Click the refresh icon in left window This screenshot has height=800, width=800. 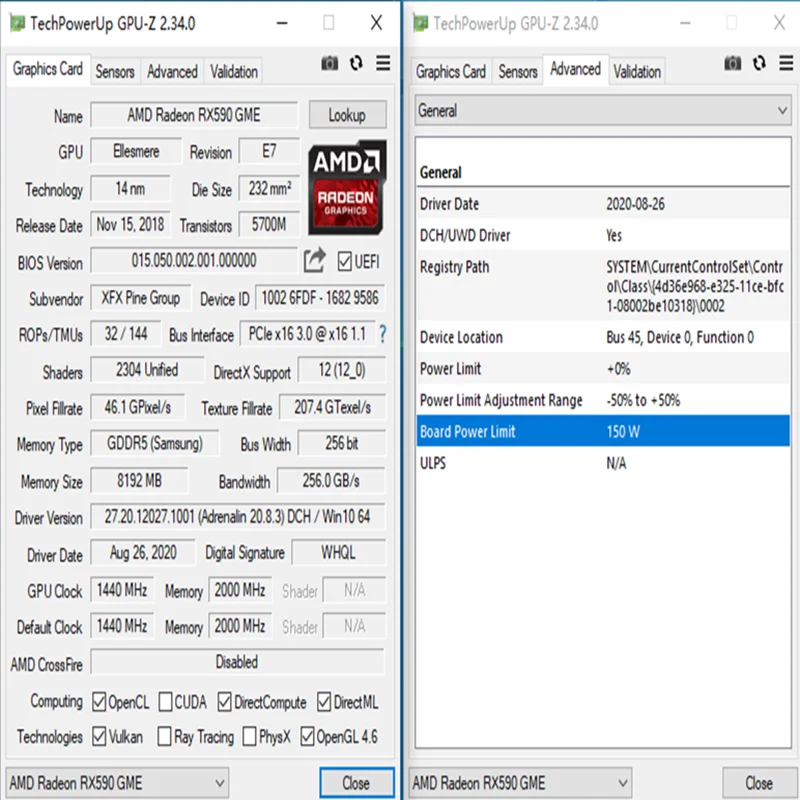[x=356, y=63]
